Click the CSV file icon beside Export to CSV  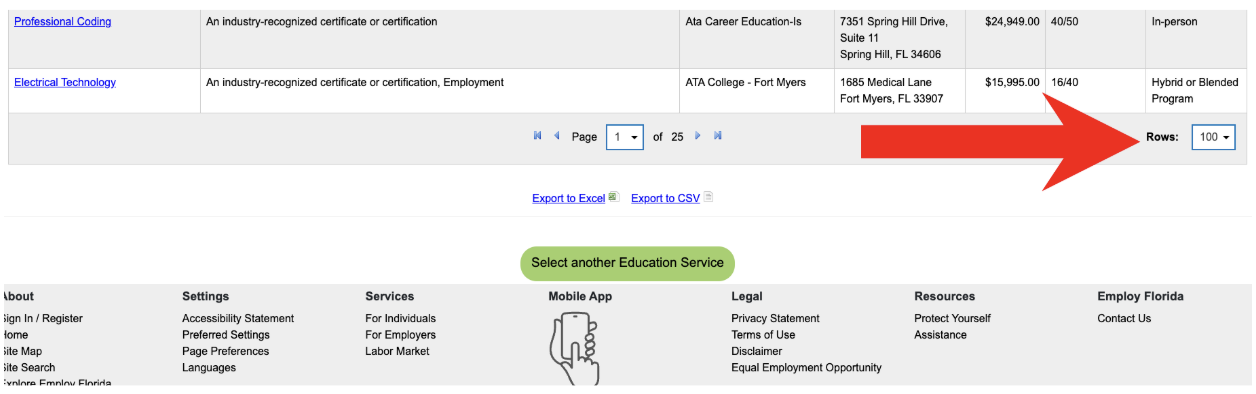708,197
